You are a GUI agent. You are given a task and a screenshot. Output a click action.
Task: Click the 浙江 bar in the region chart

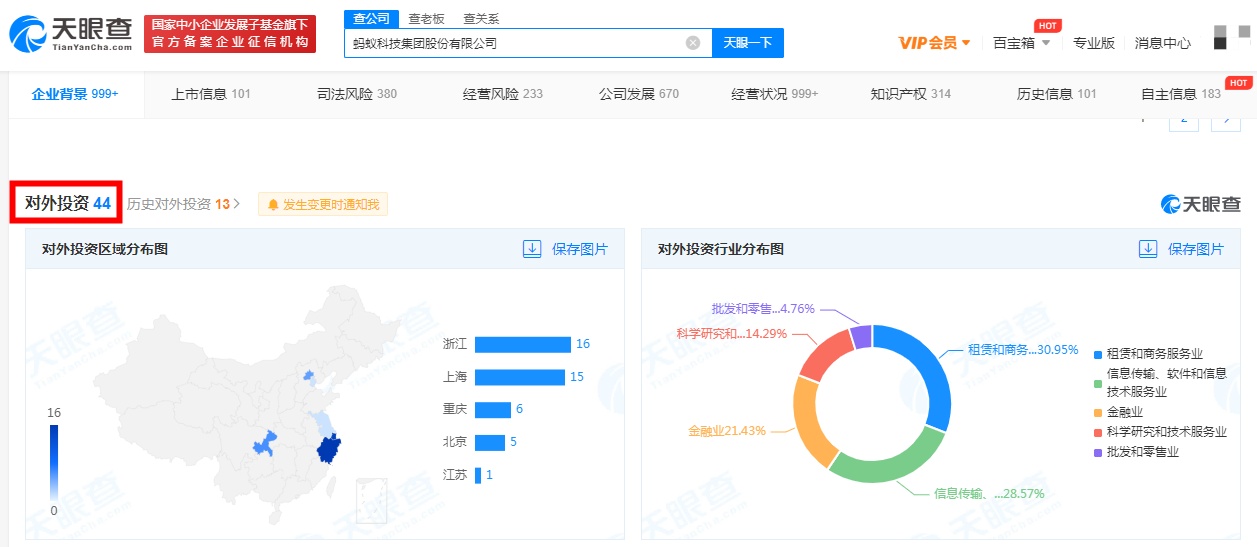click(x=522, y=344)
